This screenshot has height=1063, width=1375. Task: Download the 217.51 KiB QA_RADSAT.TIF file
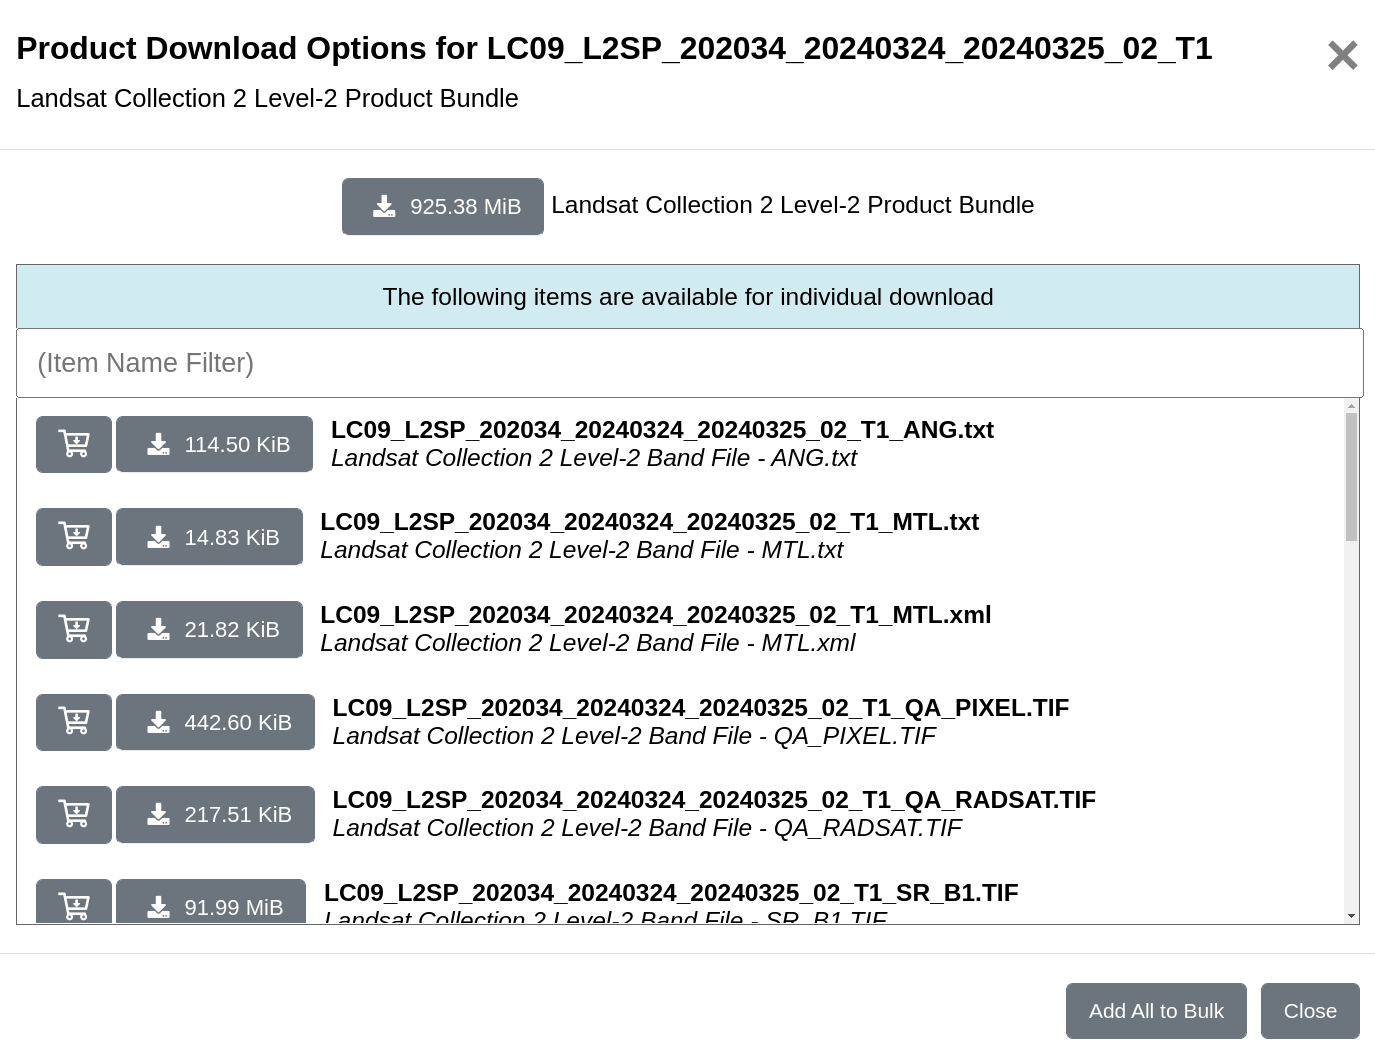[x=215, y=814]
